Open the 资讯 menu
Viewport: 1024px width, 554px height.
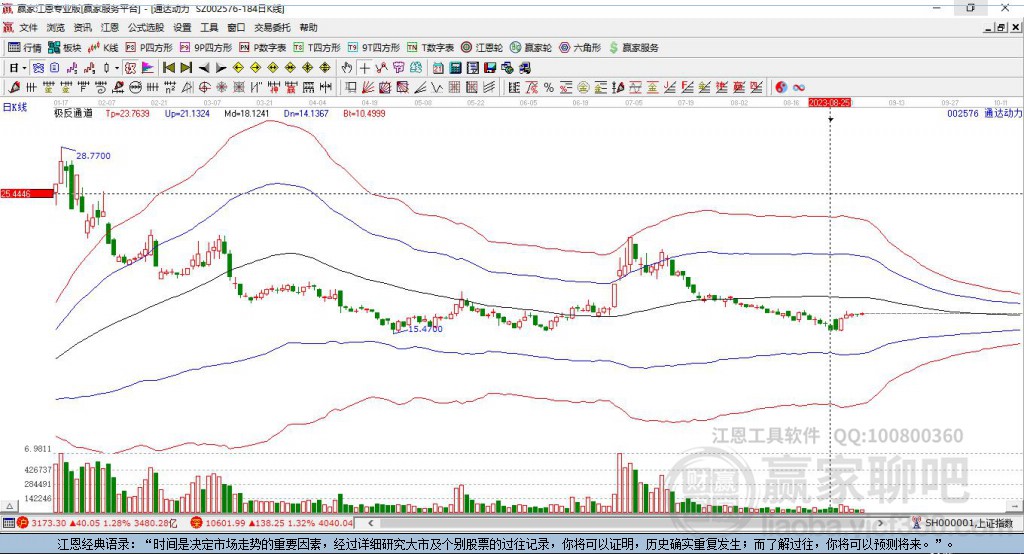pos(82,27)
